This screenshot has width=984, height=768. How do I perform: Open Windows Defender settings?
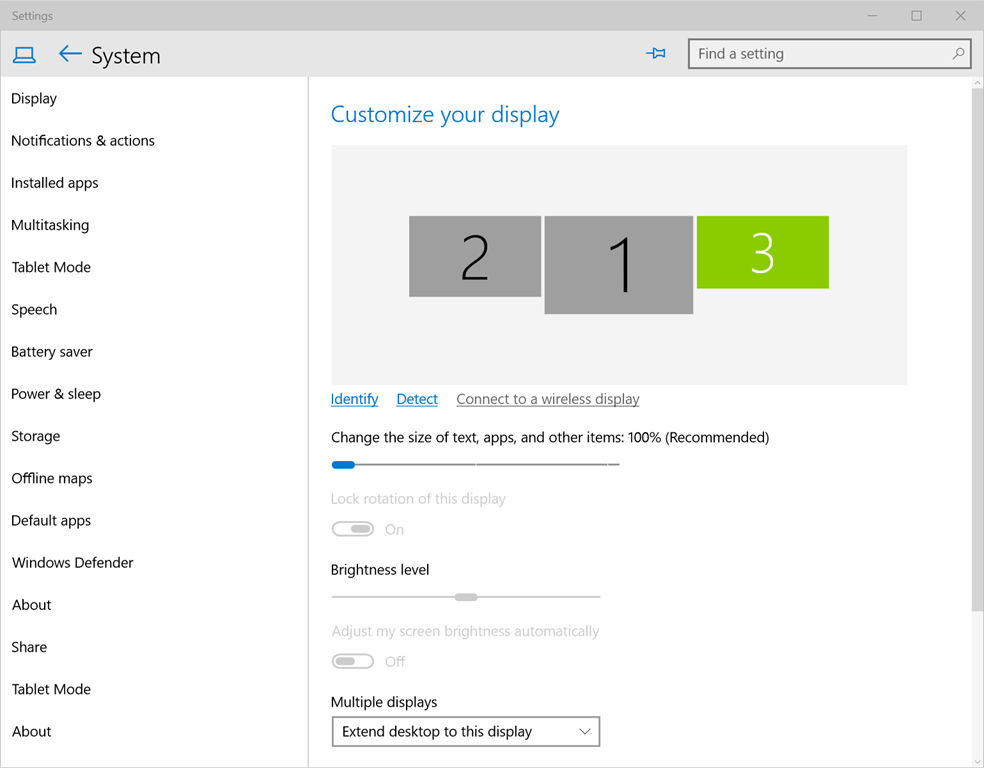coord(72,562)
